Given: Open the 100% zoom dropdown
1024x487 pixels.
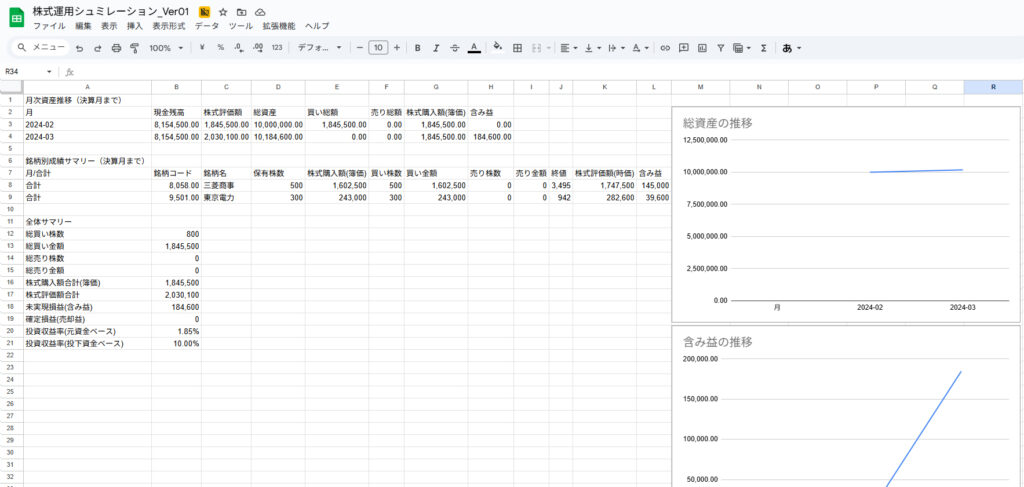Looking at the screenshot, I should (166, 47).
